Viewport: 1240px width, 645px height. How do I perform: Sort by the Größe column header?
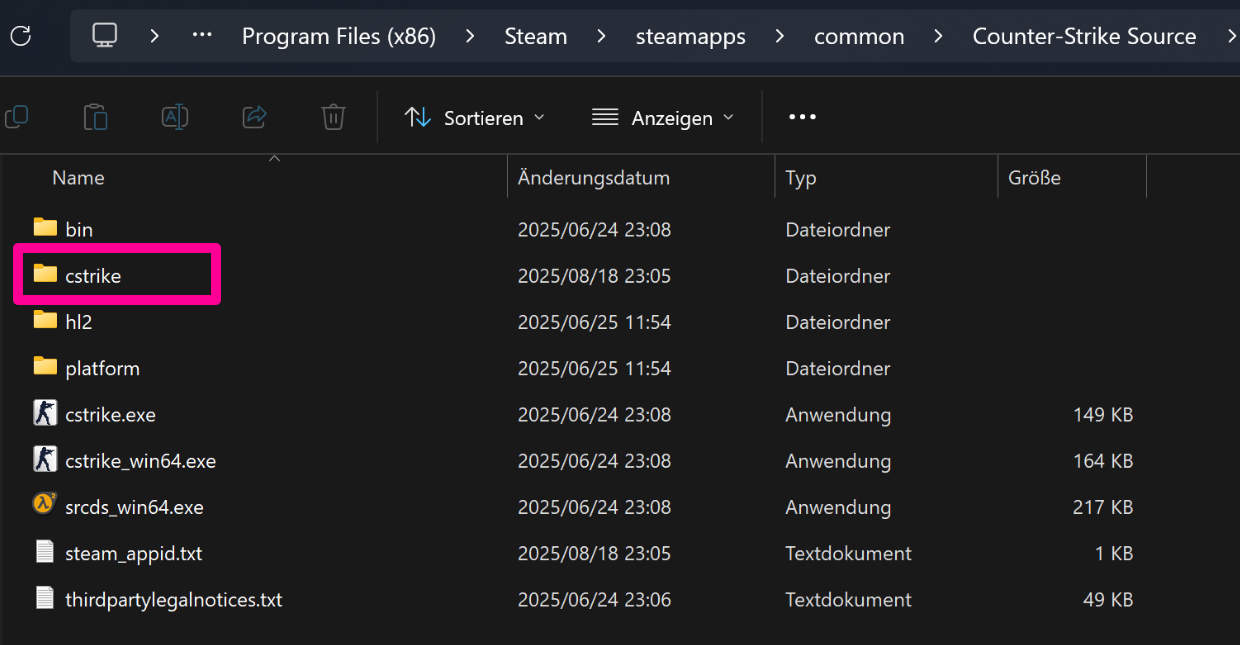(x=1034, y=178)
